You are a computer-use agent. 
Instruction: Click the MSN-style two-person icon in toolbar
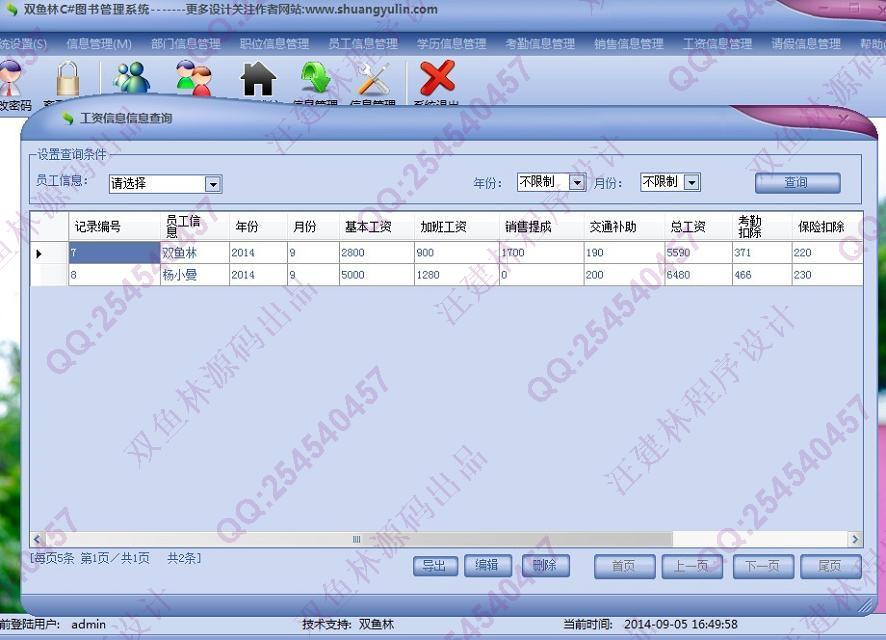[131, 79]
